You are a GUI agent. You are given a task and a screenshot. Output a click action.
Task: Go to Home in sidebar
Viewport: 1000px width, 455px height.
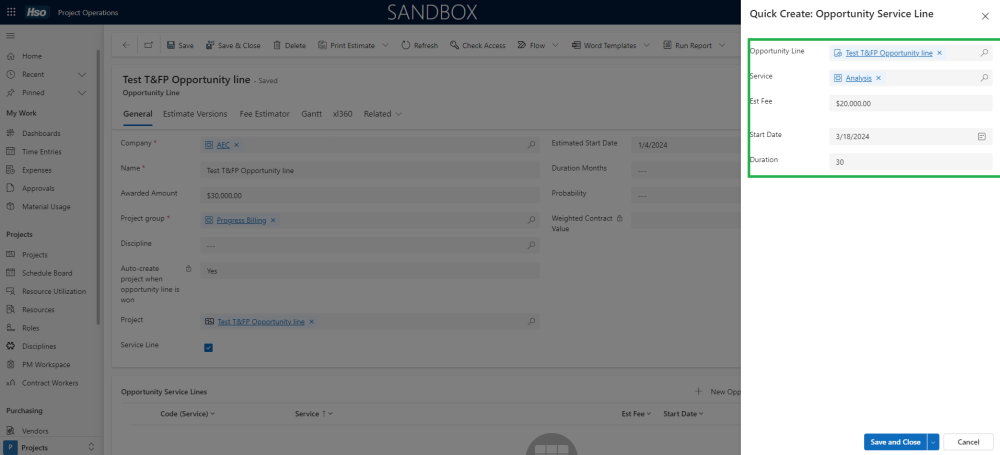[32, 56]
